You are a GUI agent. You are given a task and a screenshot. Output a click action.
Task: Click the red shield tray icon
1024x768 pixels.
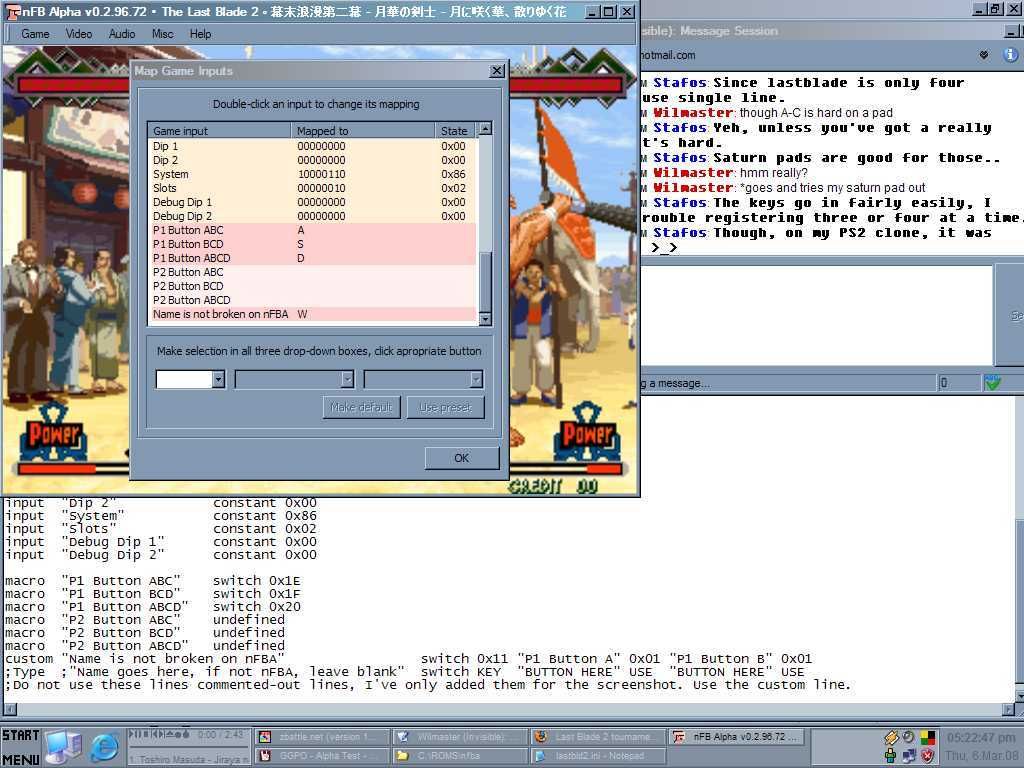[x=927, y=756]
